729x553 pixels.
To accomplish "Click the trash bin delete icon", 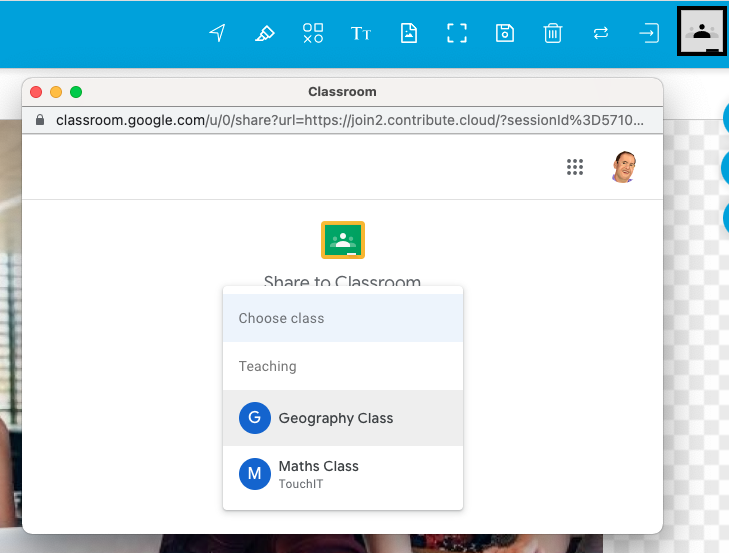I will point(553,33).
